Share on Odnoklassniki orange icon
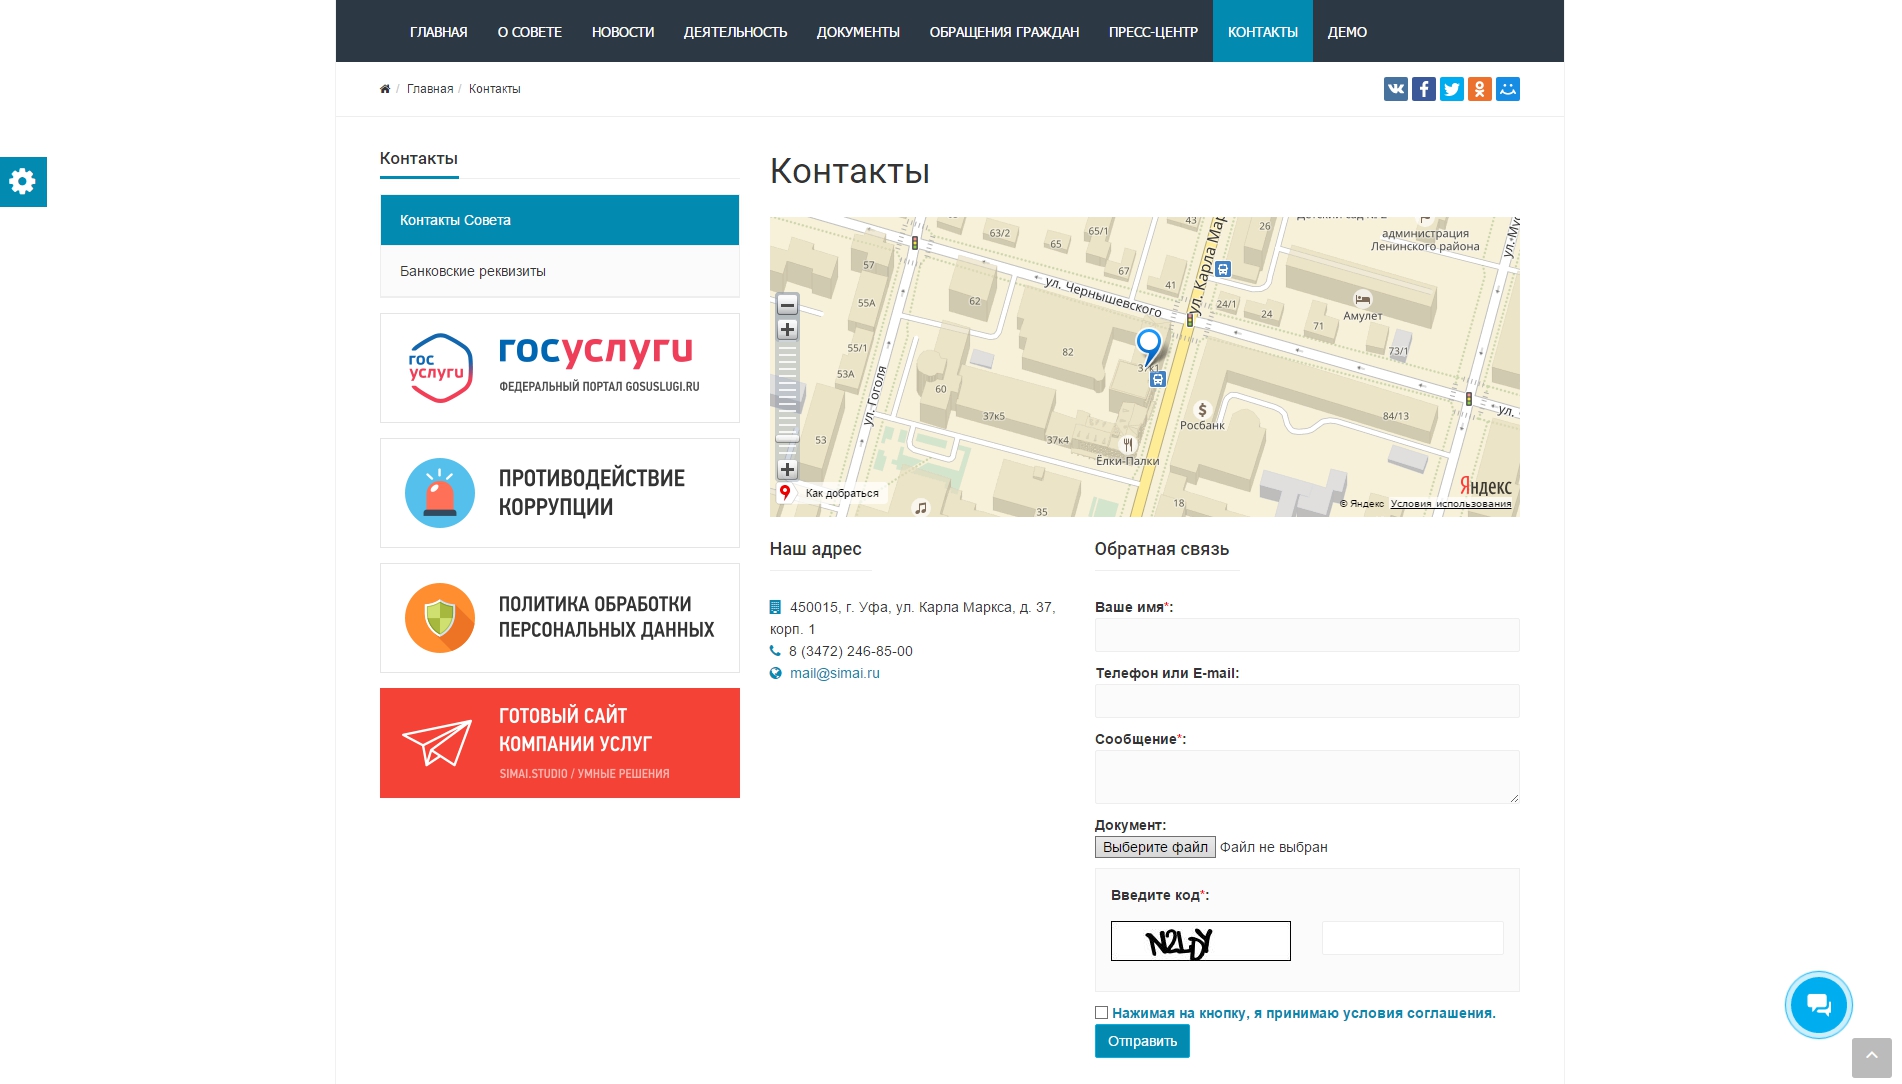Image resolution: width=1902 pixels, height=1084 pixels. 1479,89
